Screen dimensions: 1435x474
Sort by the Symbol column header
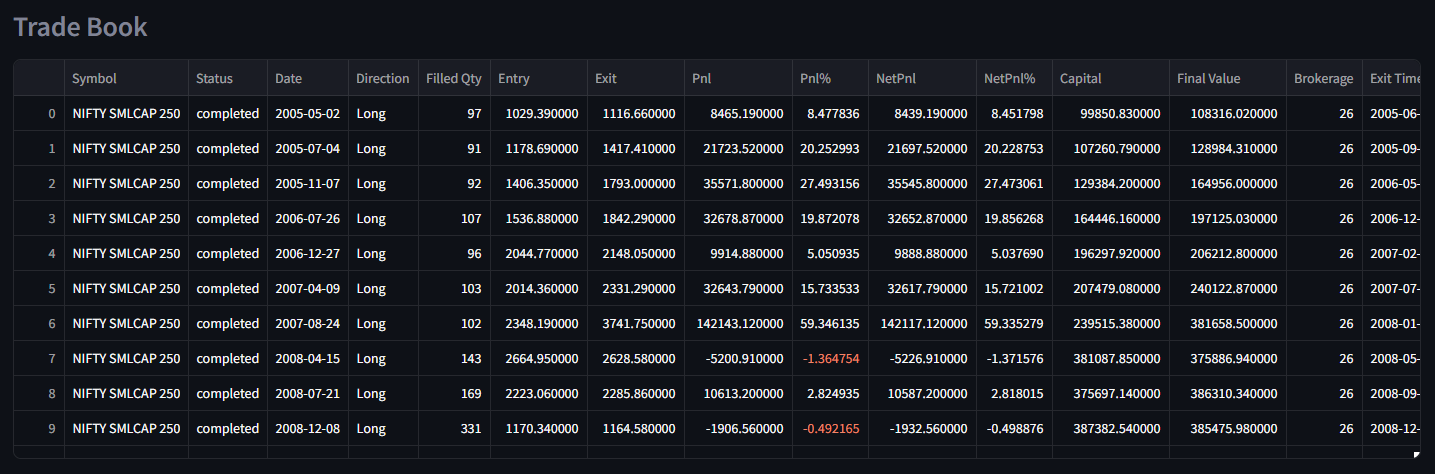click(126, 78)
